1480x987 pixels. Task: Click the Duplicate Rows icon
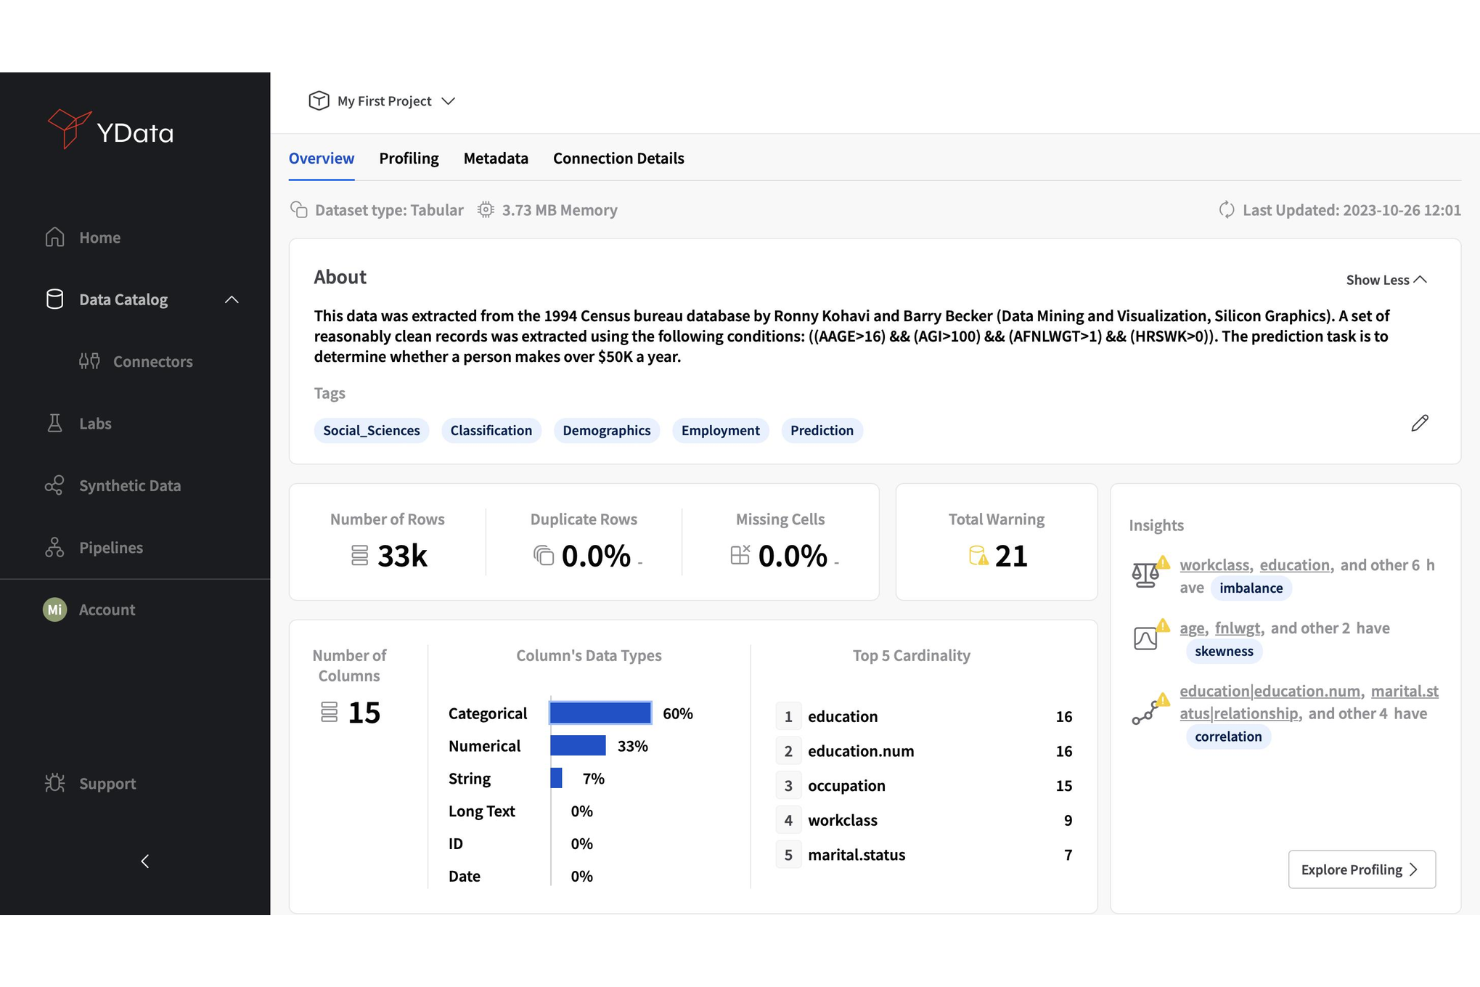544,555
